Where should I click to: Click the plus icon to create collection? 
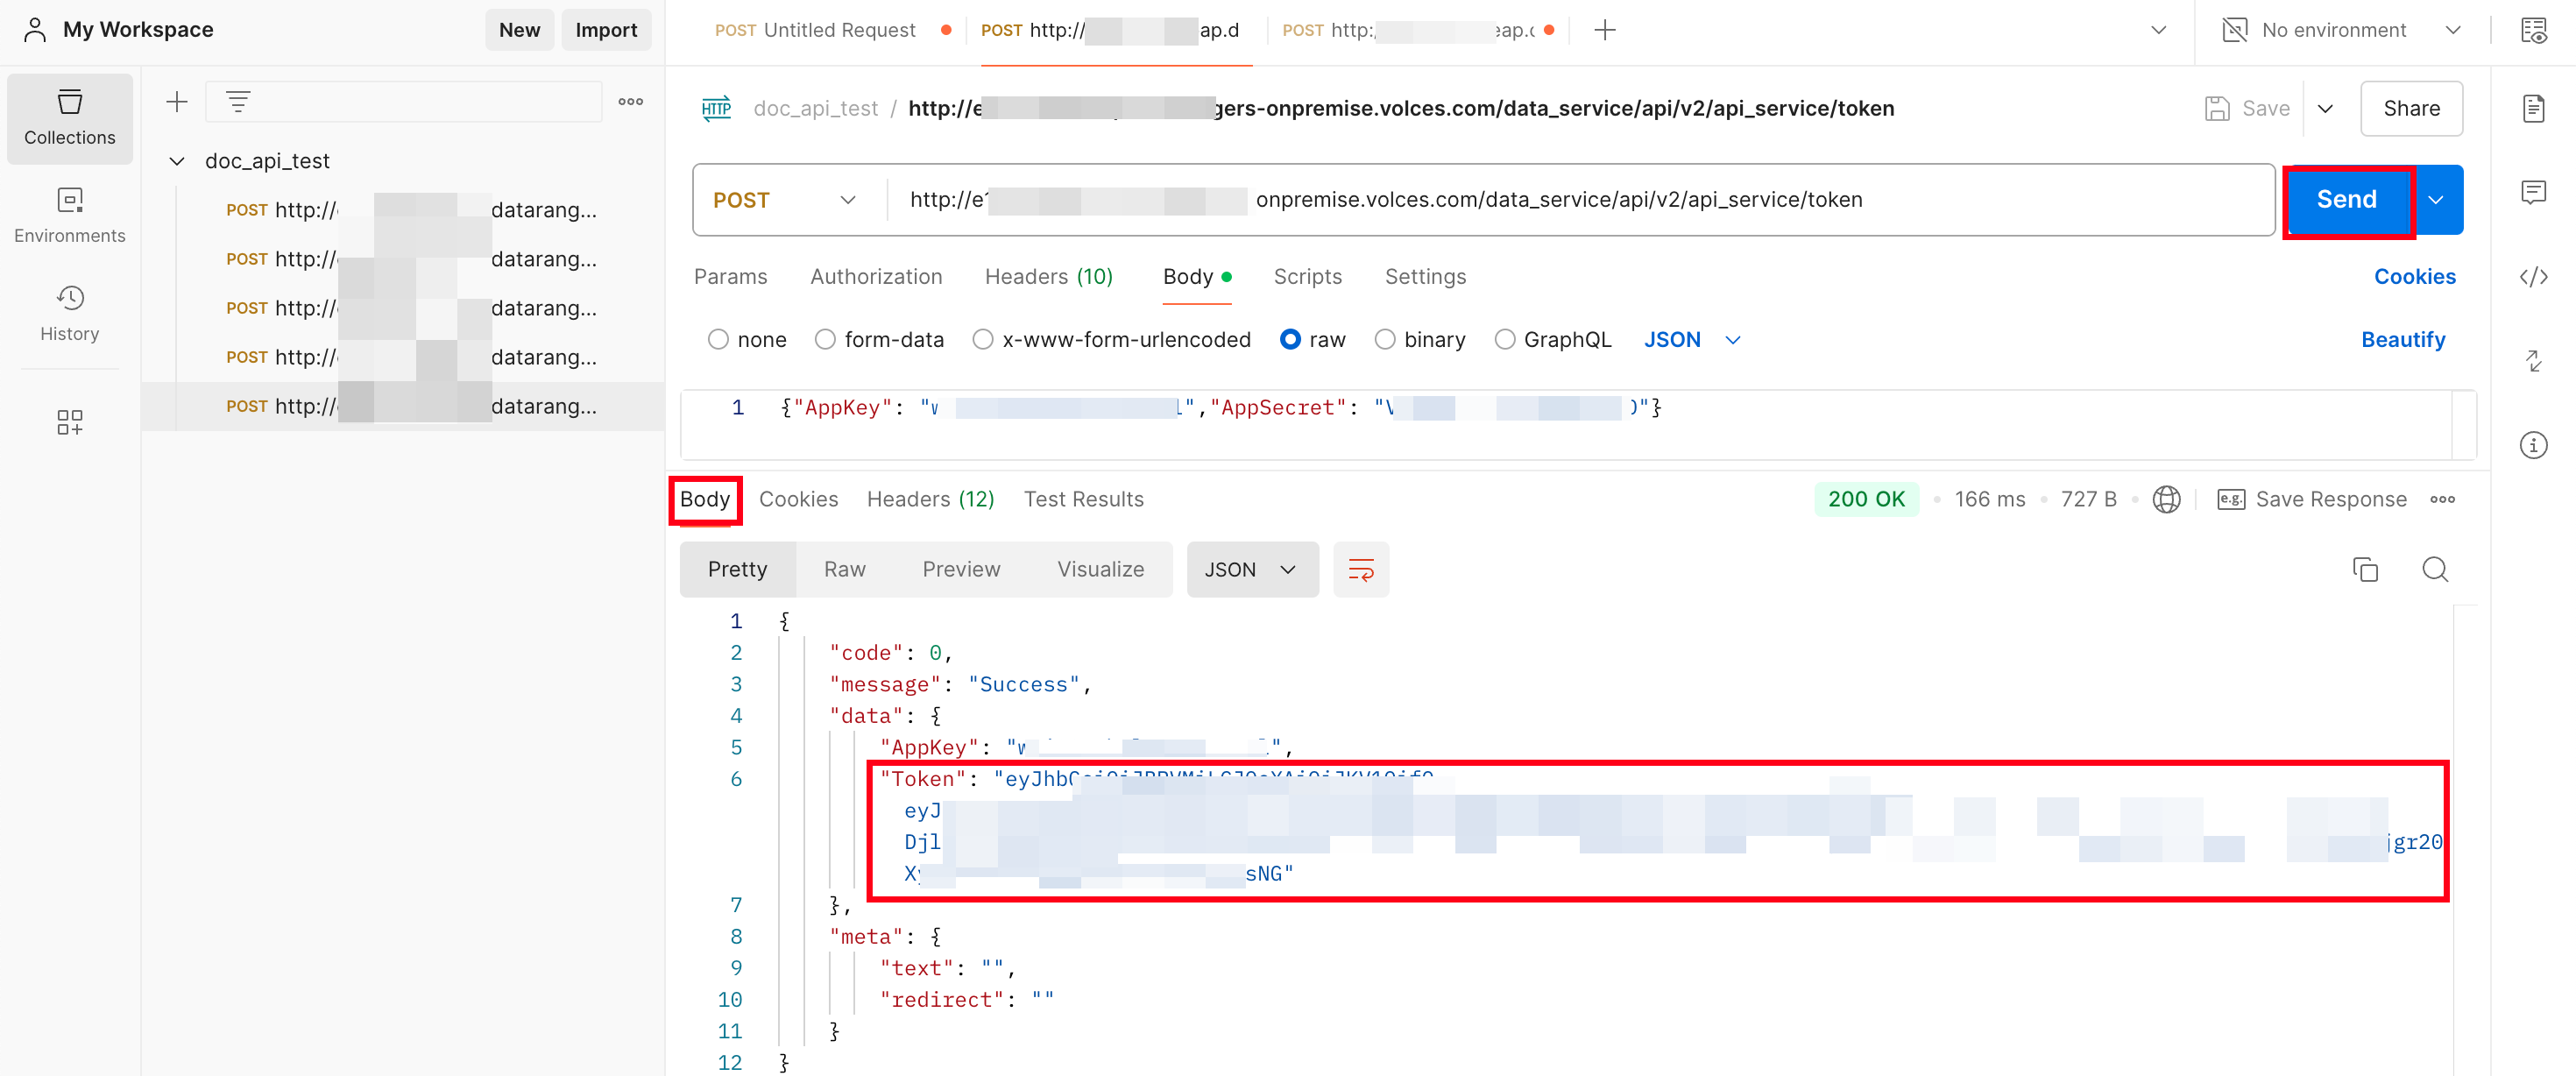(x=177, y=101)
